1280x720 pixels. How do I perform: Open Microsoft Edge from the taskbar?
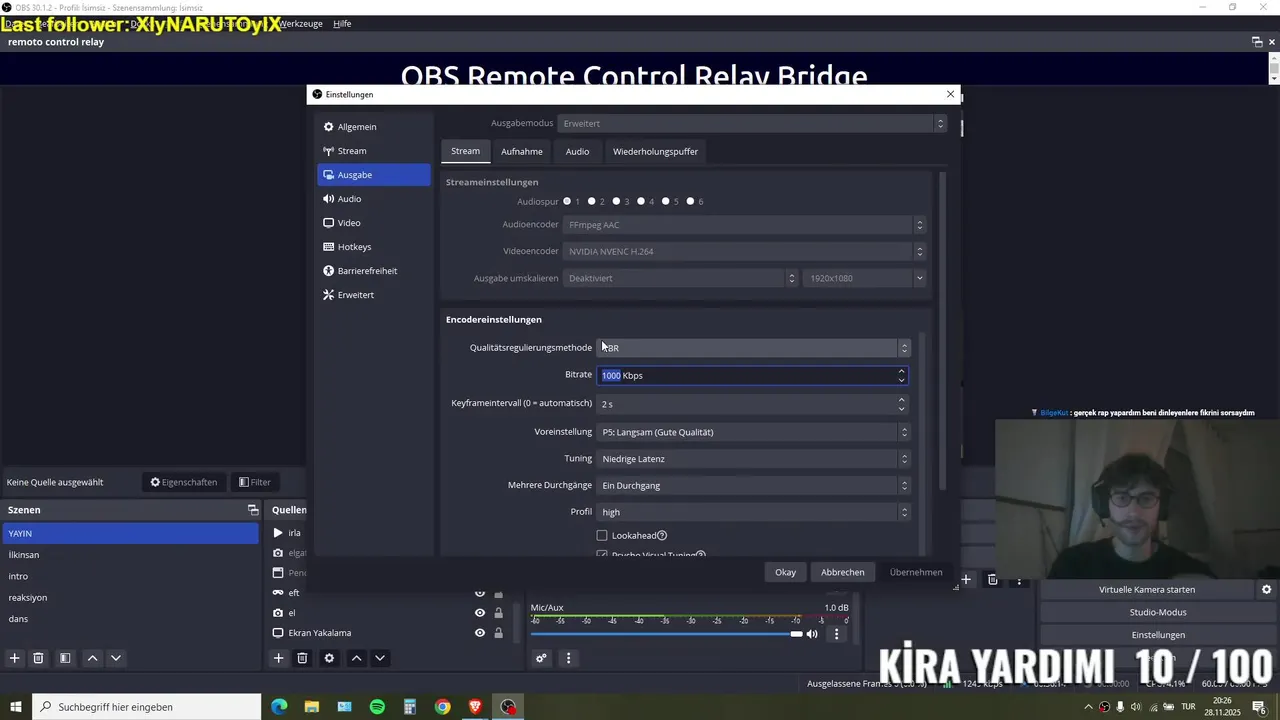279,707
